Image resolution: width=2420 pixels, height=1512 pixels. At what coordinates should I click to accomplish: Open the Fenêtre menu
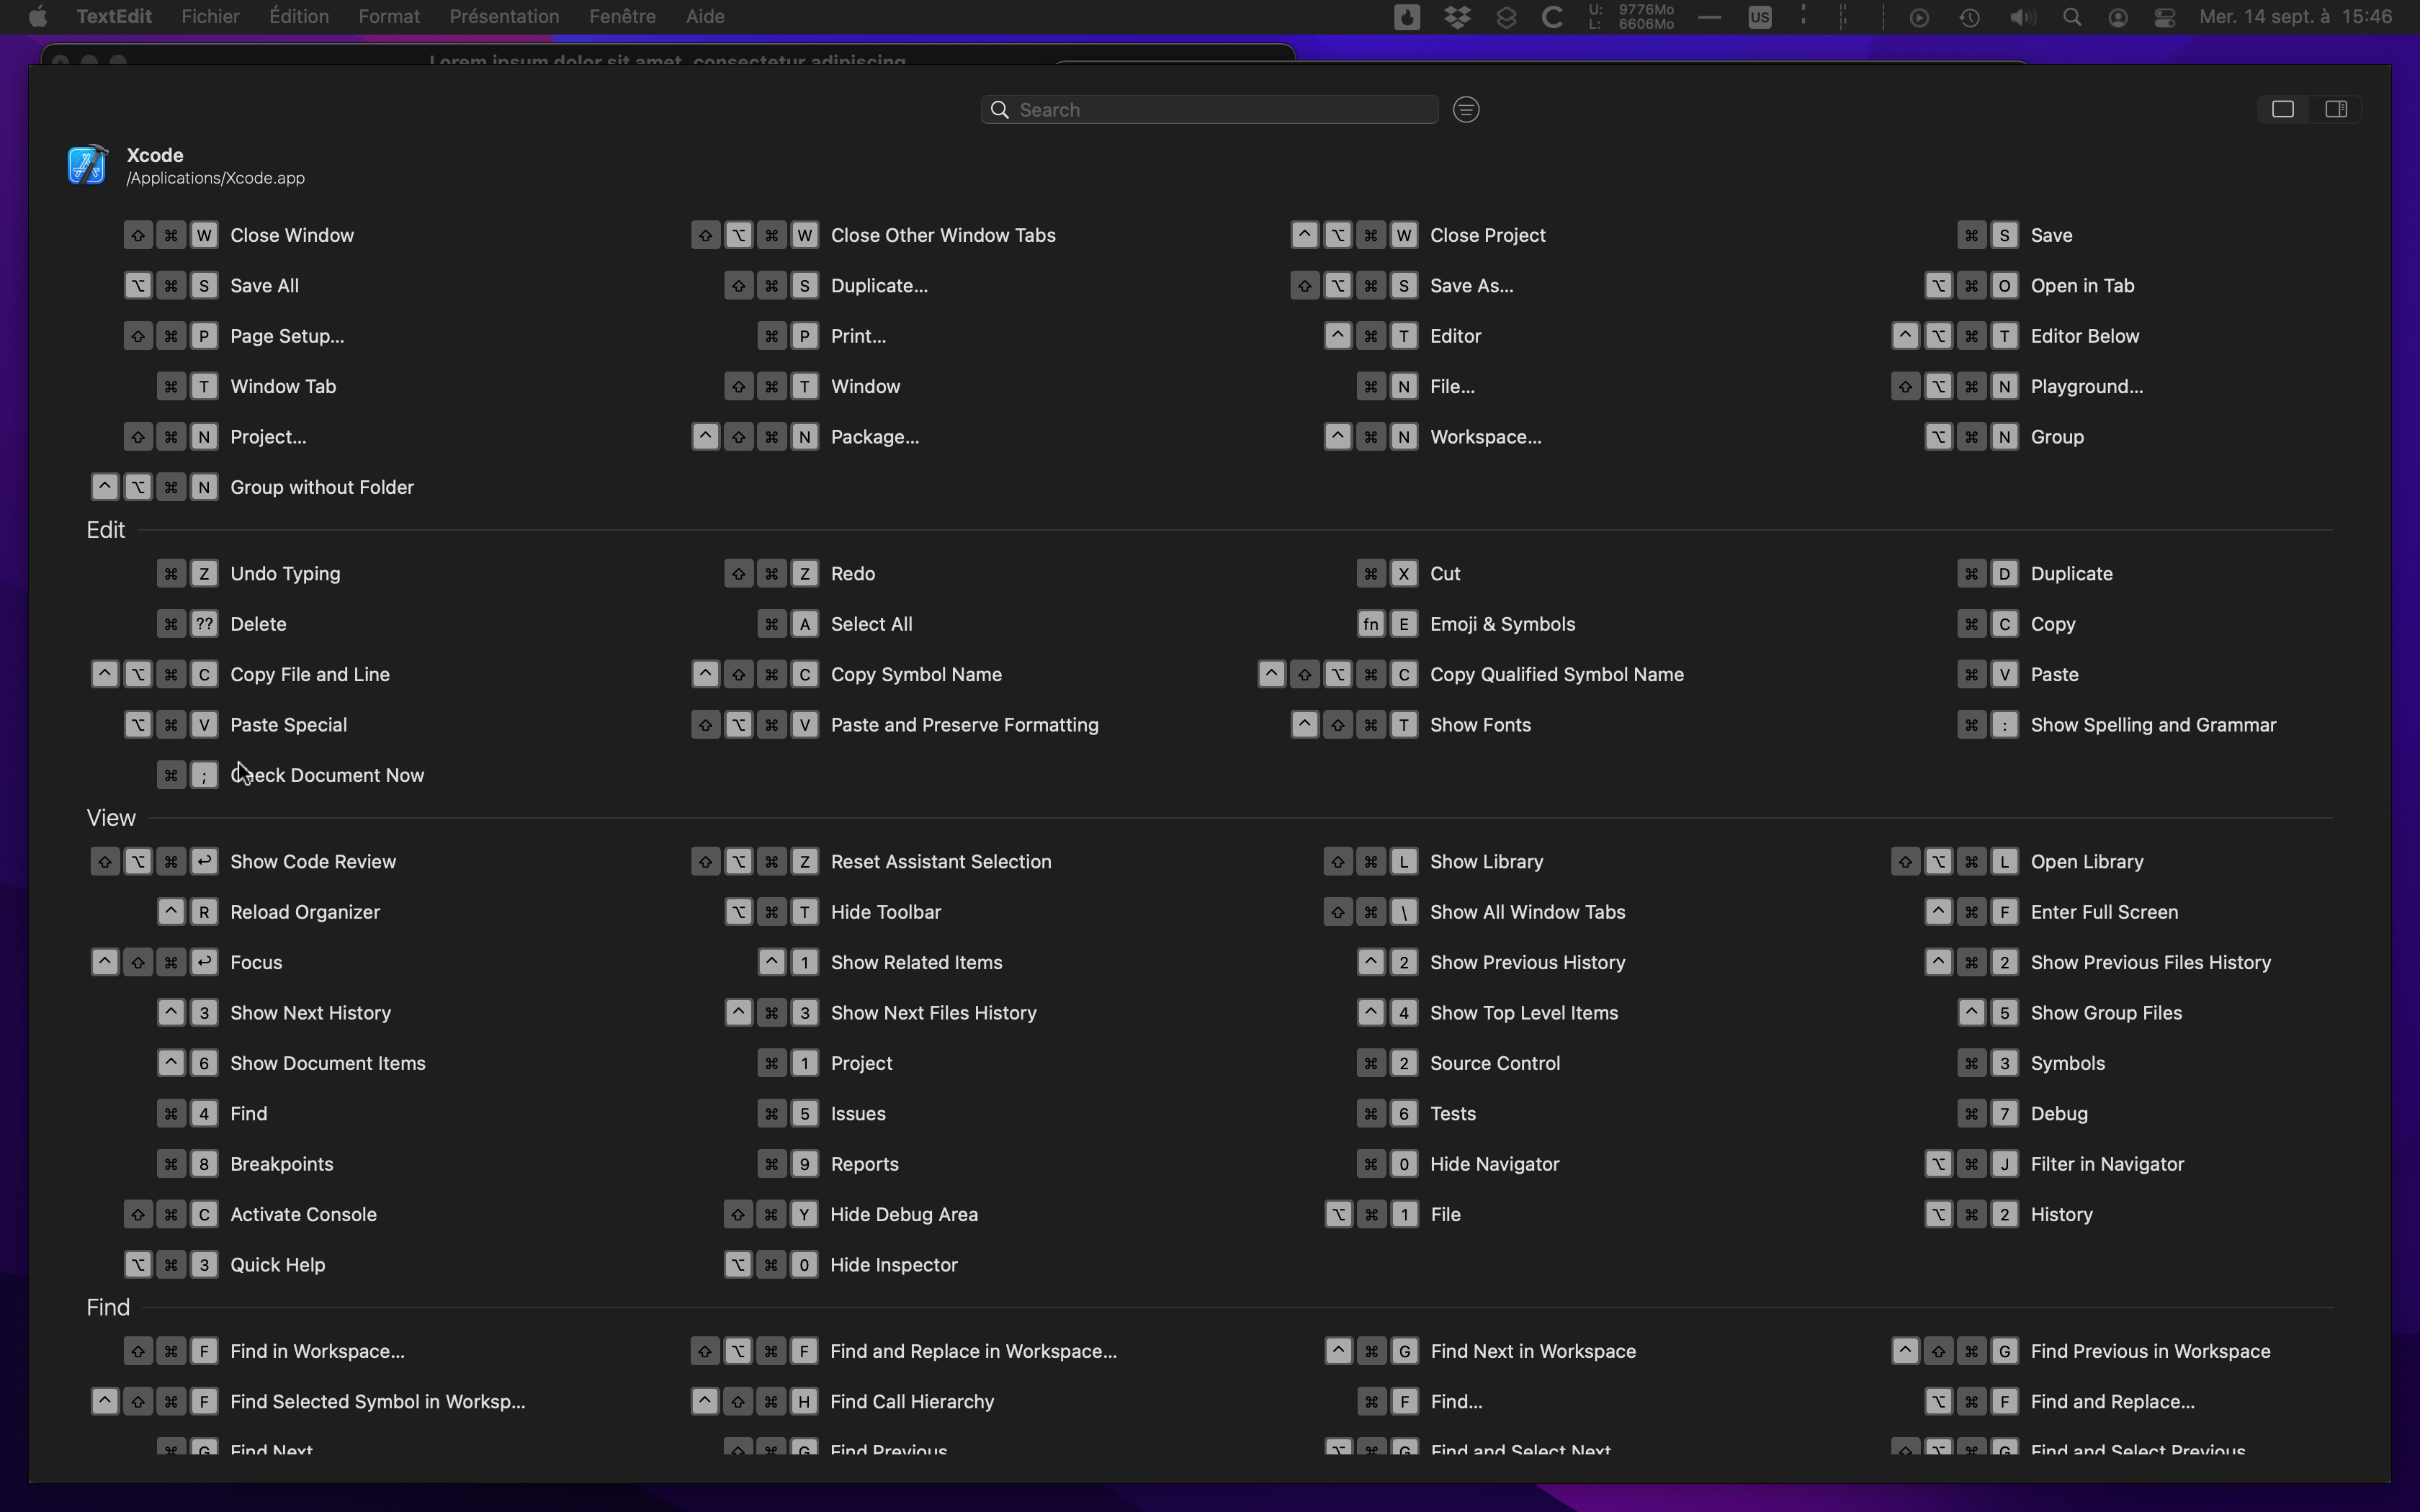623,17
